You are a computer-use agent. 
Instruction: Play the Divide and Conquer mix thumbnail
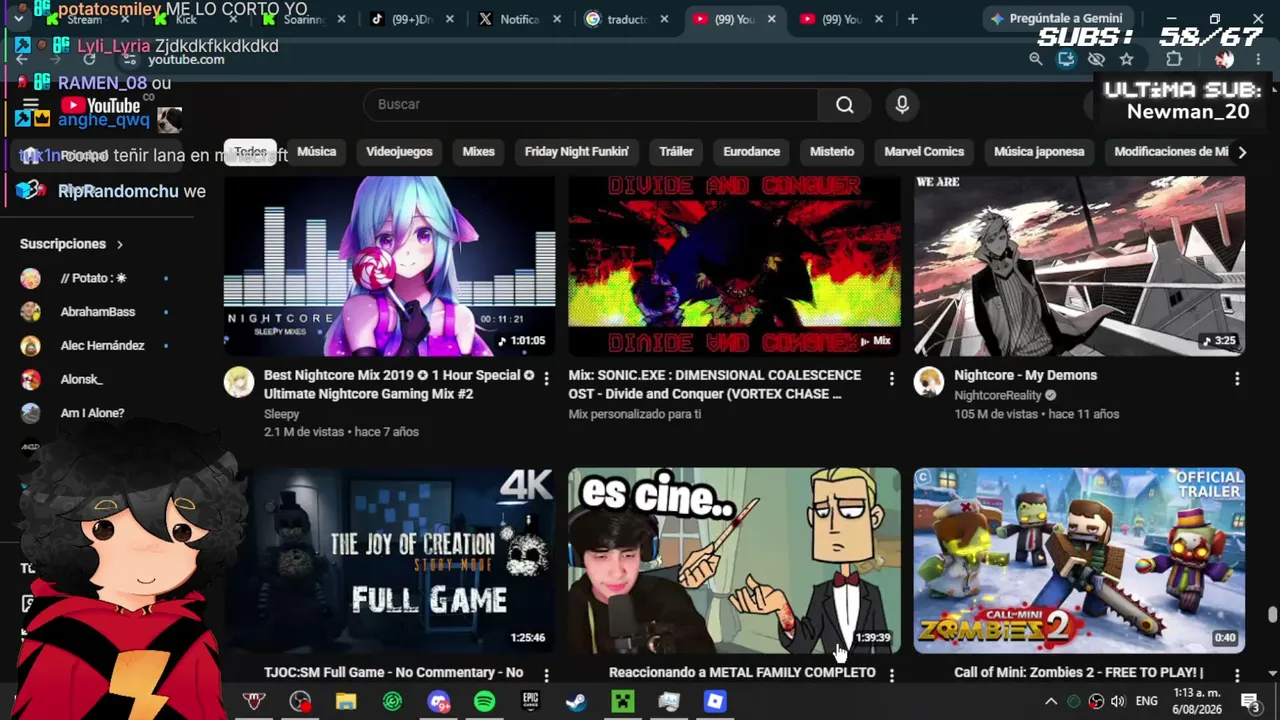[734, 266]
